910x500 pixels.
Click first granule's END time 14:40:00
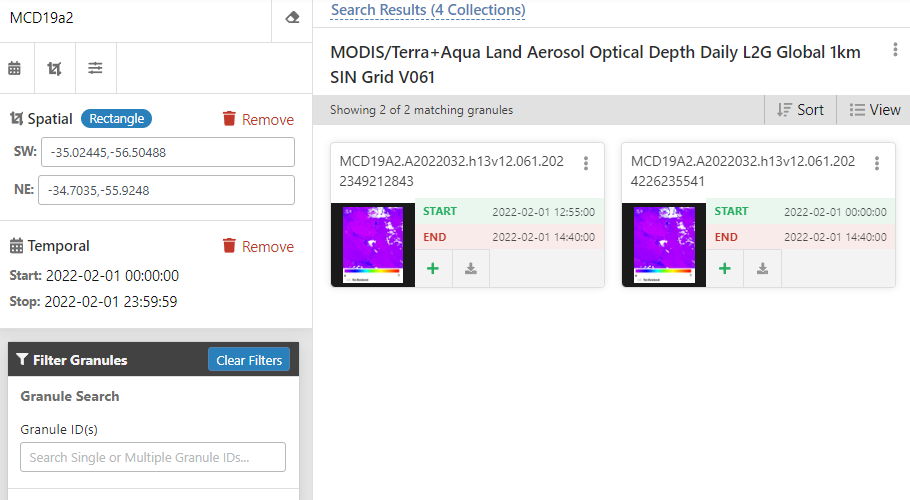coord(543,237)
